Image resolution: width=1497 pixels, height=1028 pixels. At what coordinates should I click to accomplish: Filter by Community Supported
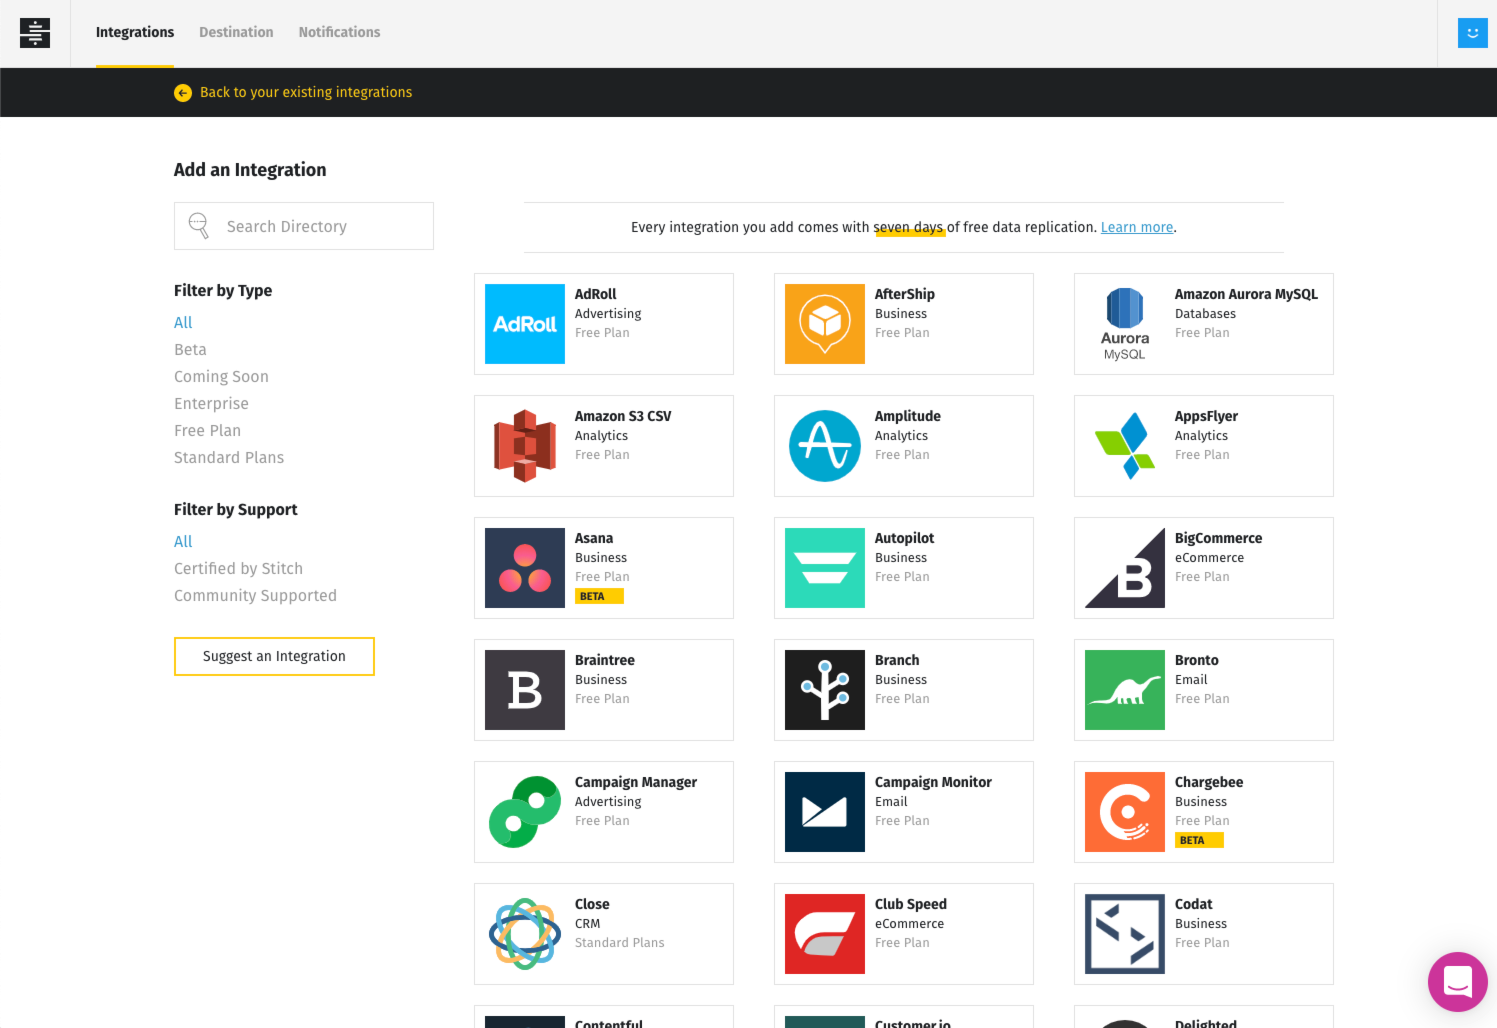click(255, 595)
